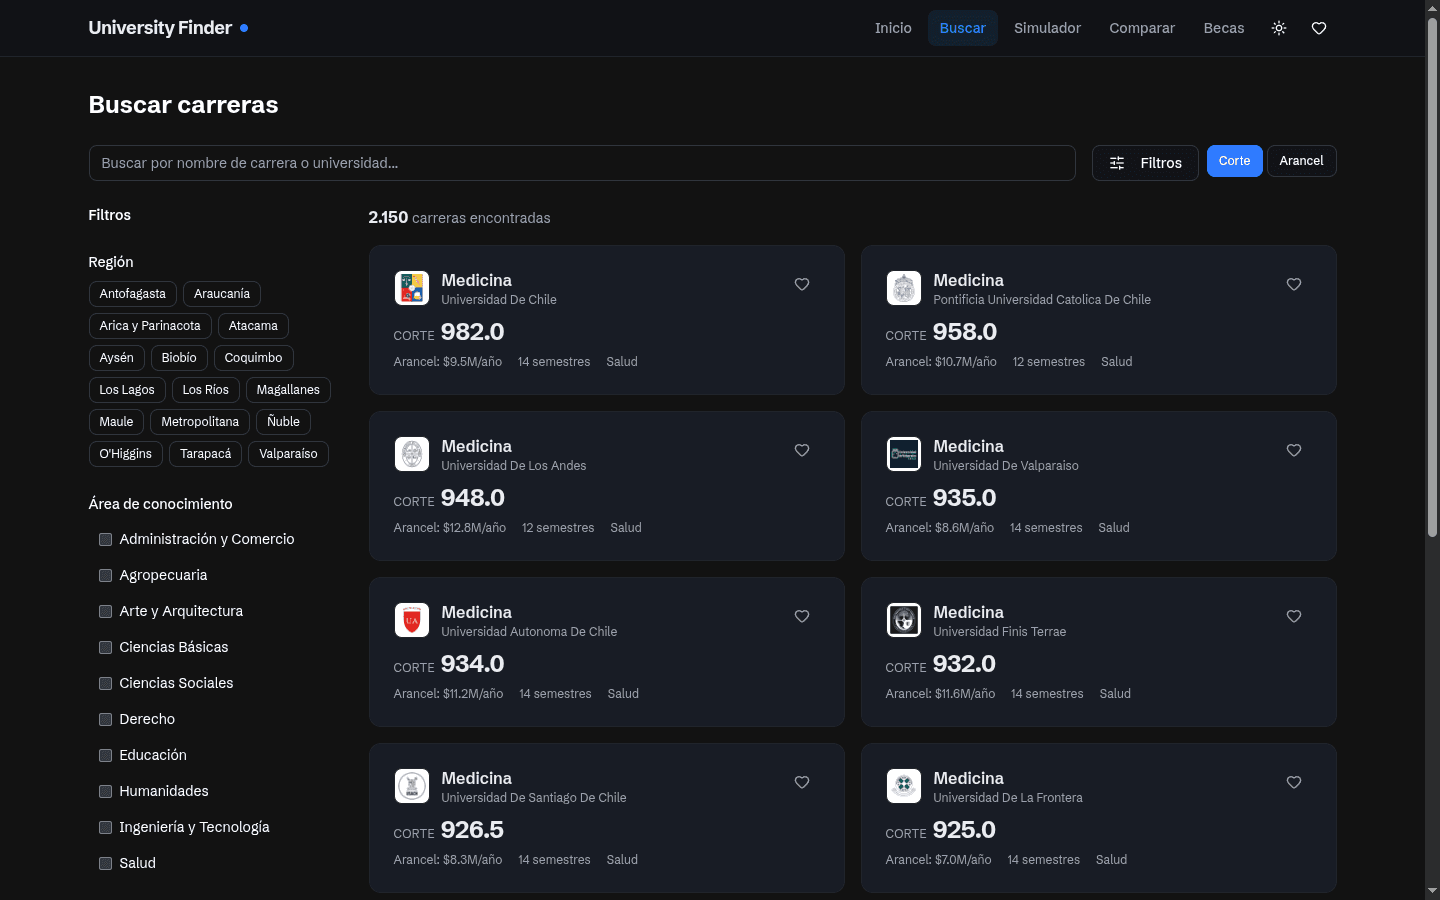Check Ingeniería y Tecnología checkbox

(x=105, y=828)
